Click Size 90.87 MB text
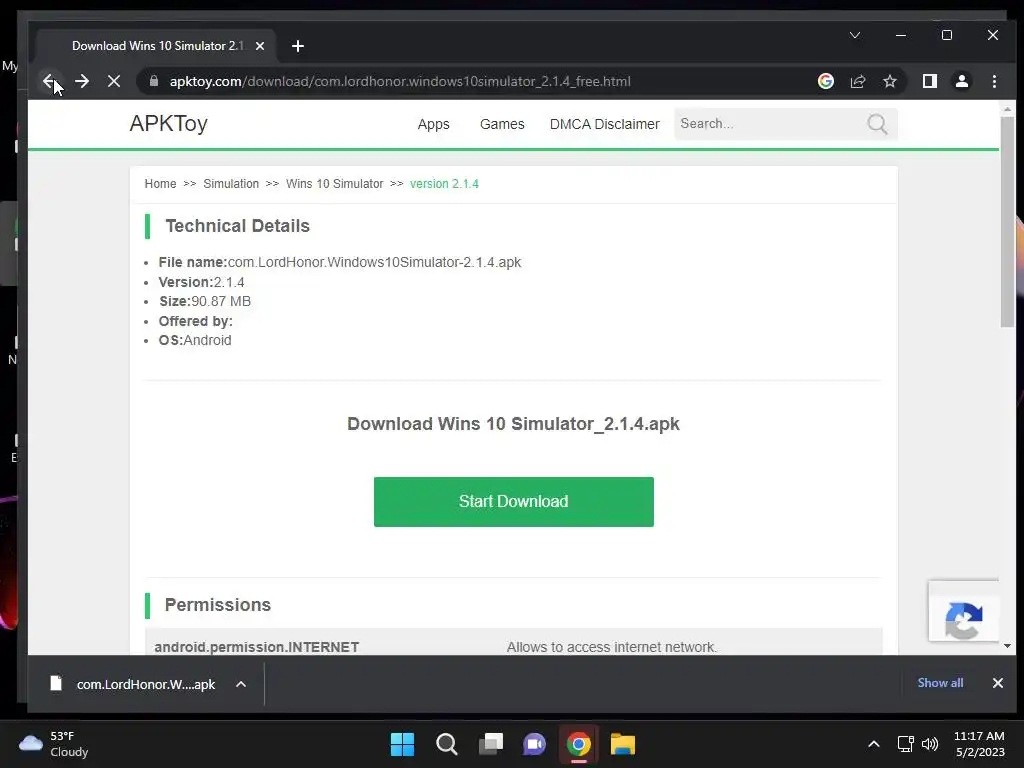The width and height of the screenshot is (1024, 768). click(x=205, y=301)
